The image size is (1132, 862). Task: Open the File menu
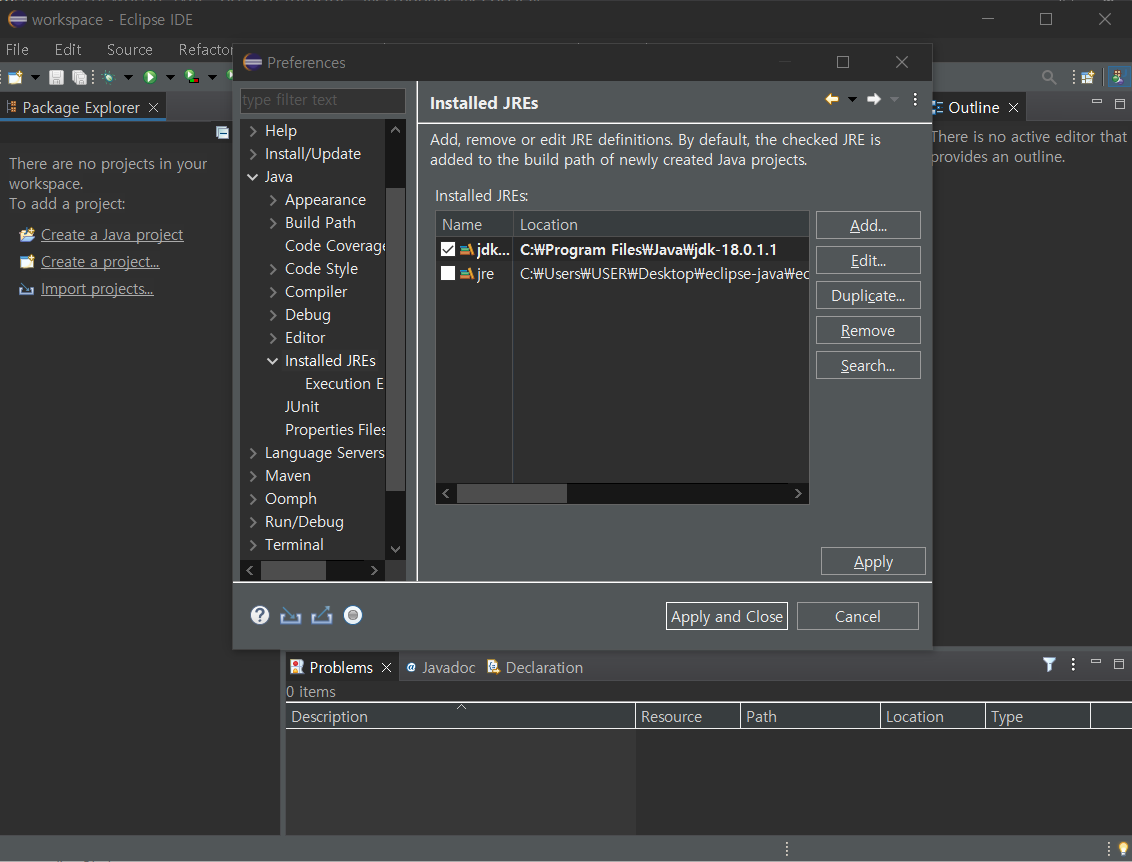click(x=17, y=49)
